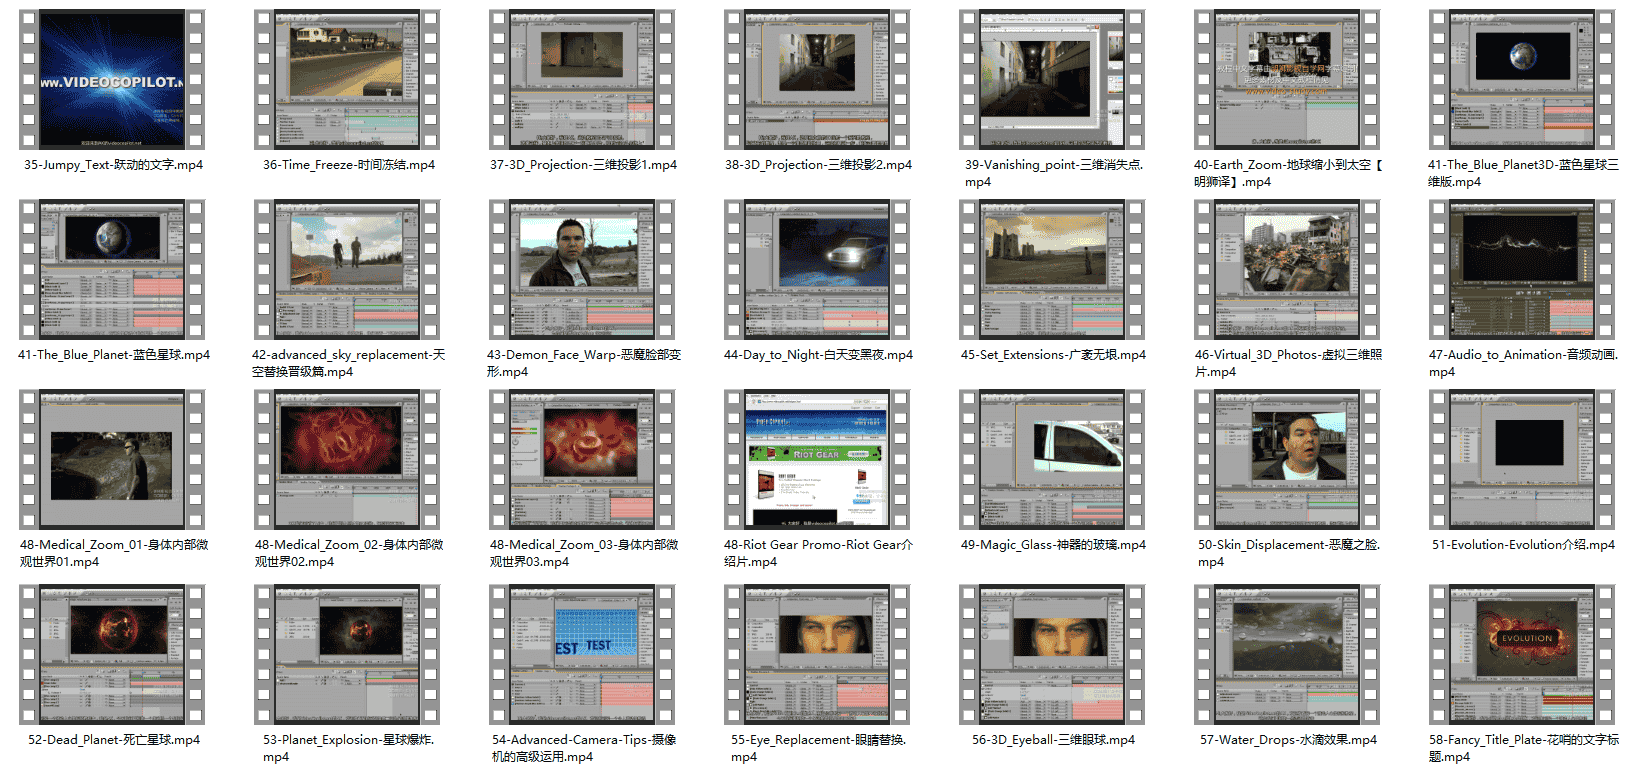The image size is (1639, 774).
Task: Select the 50-Skin_Displacement video icon
Action: (1287, 460)
